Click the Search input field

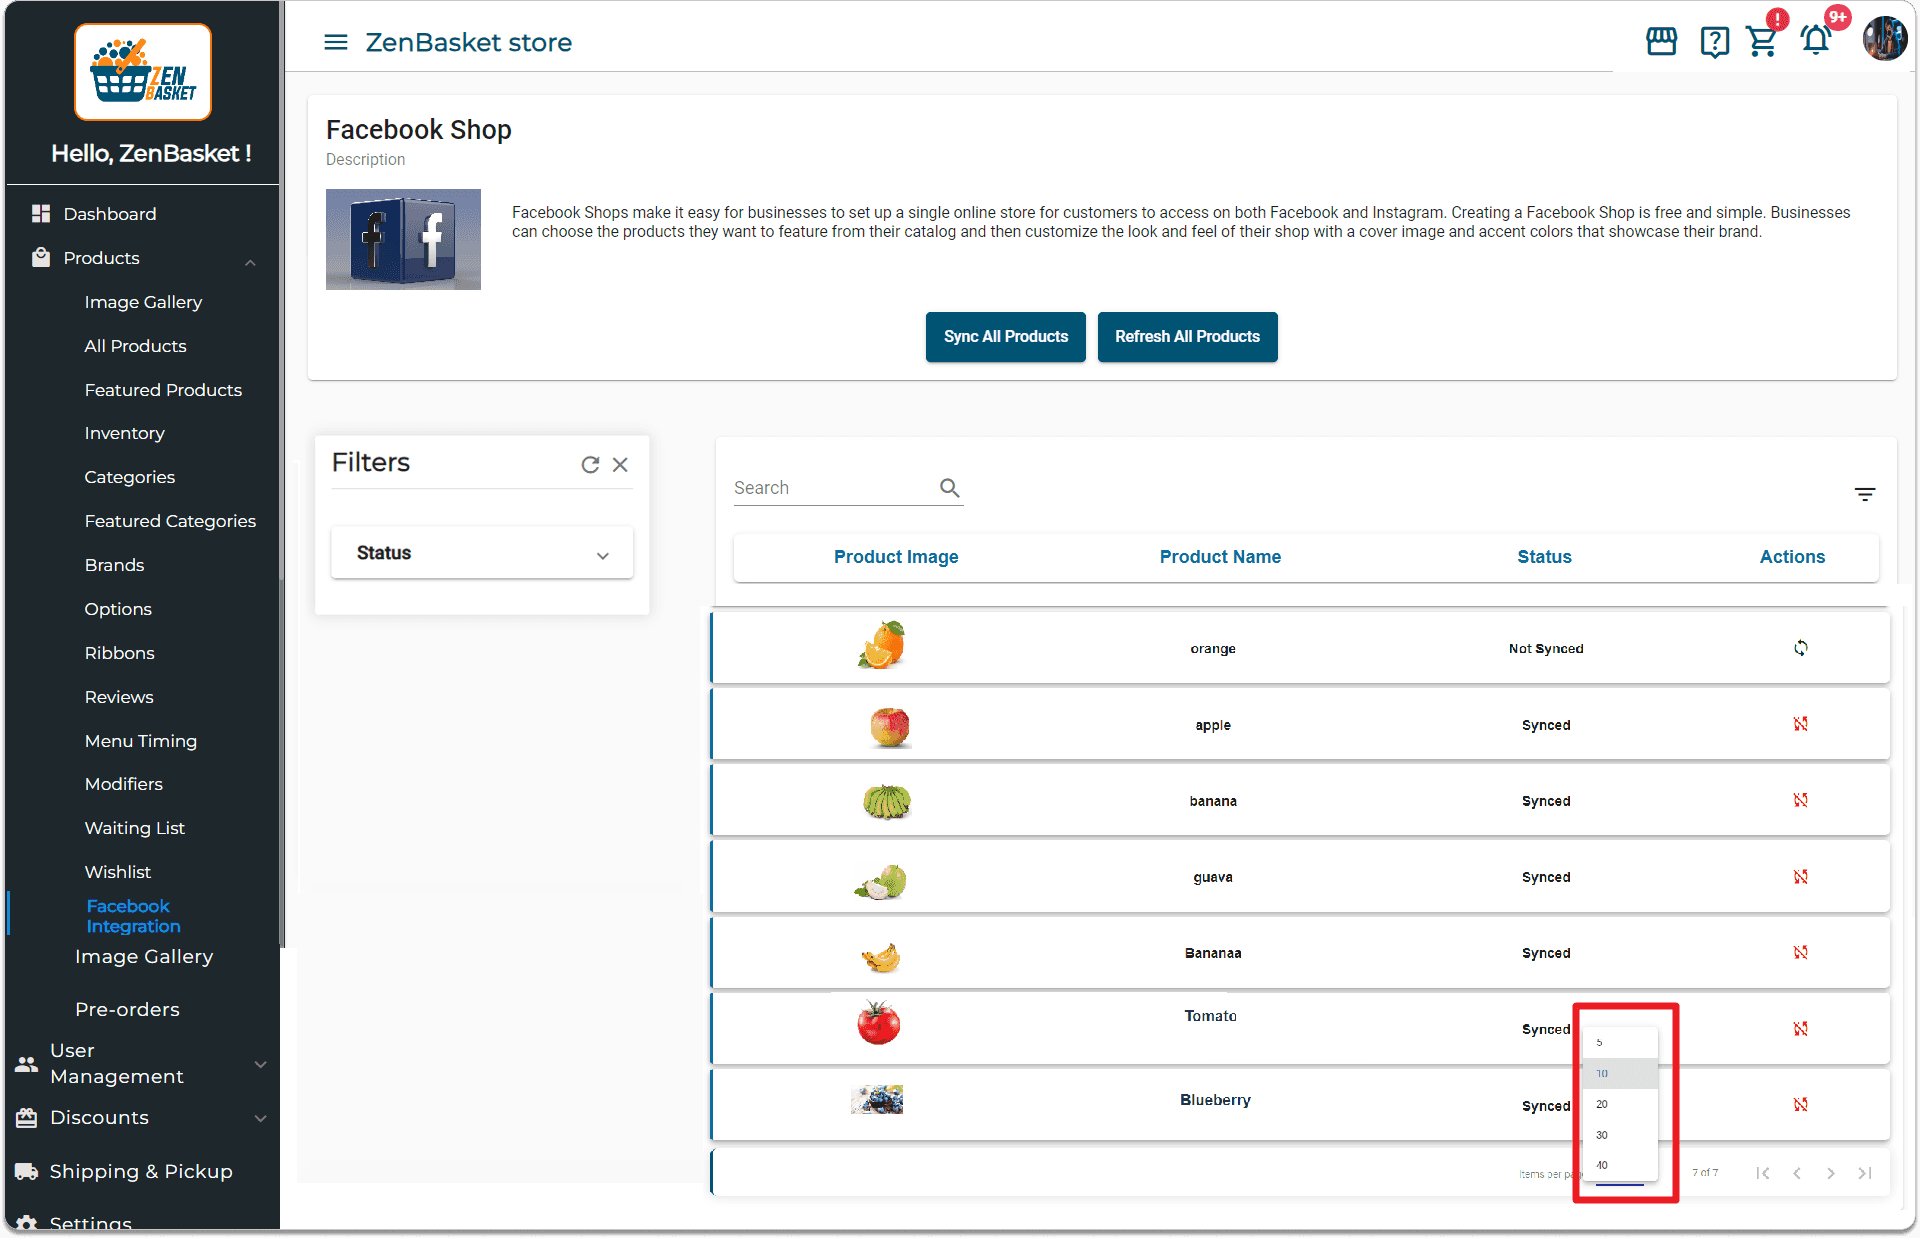coord(830,488)
